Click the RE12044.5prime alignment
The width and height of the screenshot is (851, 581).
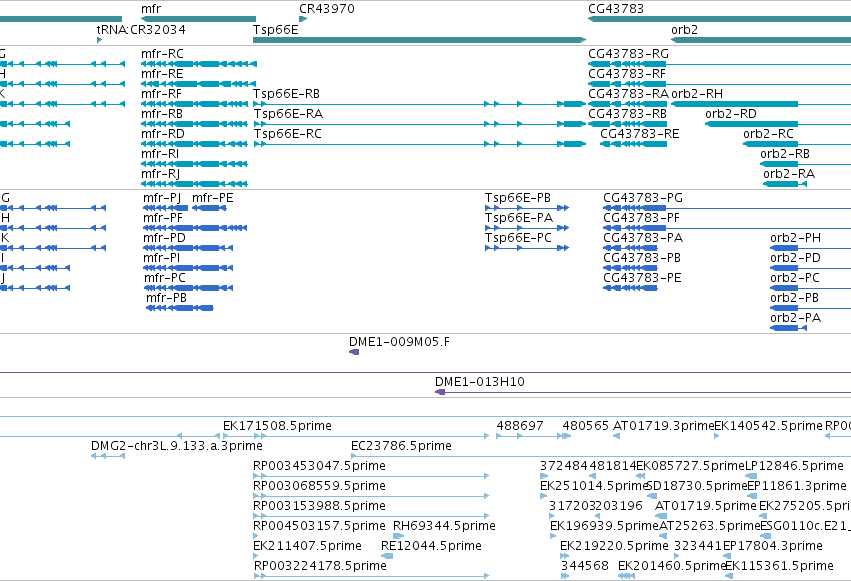click(x=387, y=556)
